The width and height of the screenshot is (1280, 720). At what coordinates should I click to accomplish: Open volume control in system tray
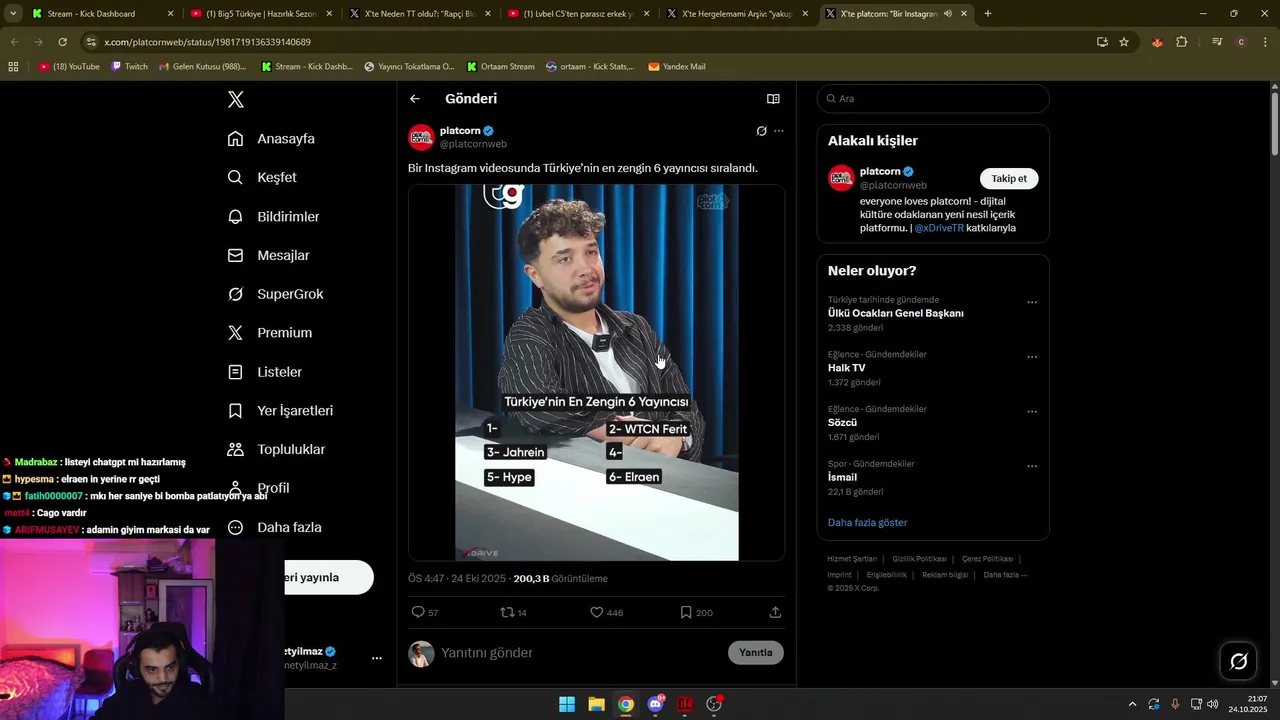(x=1212, y=704)
